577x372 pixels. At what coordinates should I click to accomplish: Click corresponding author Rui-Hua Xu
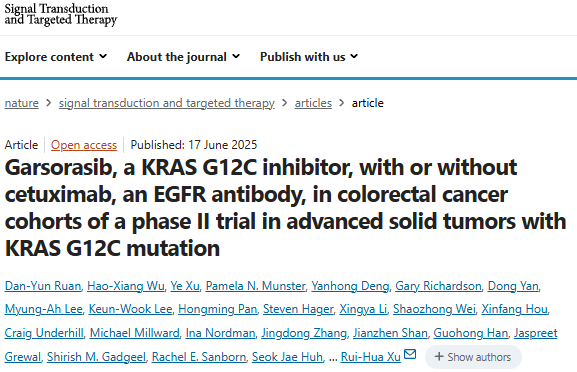[371, 357]
